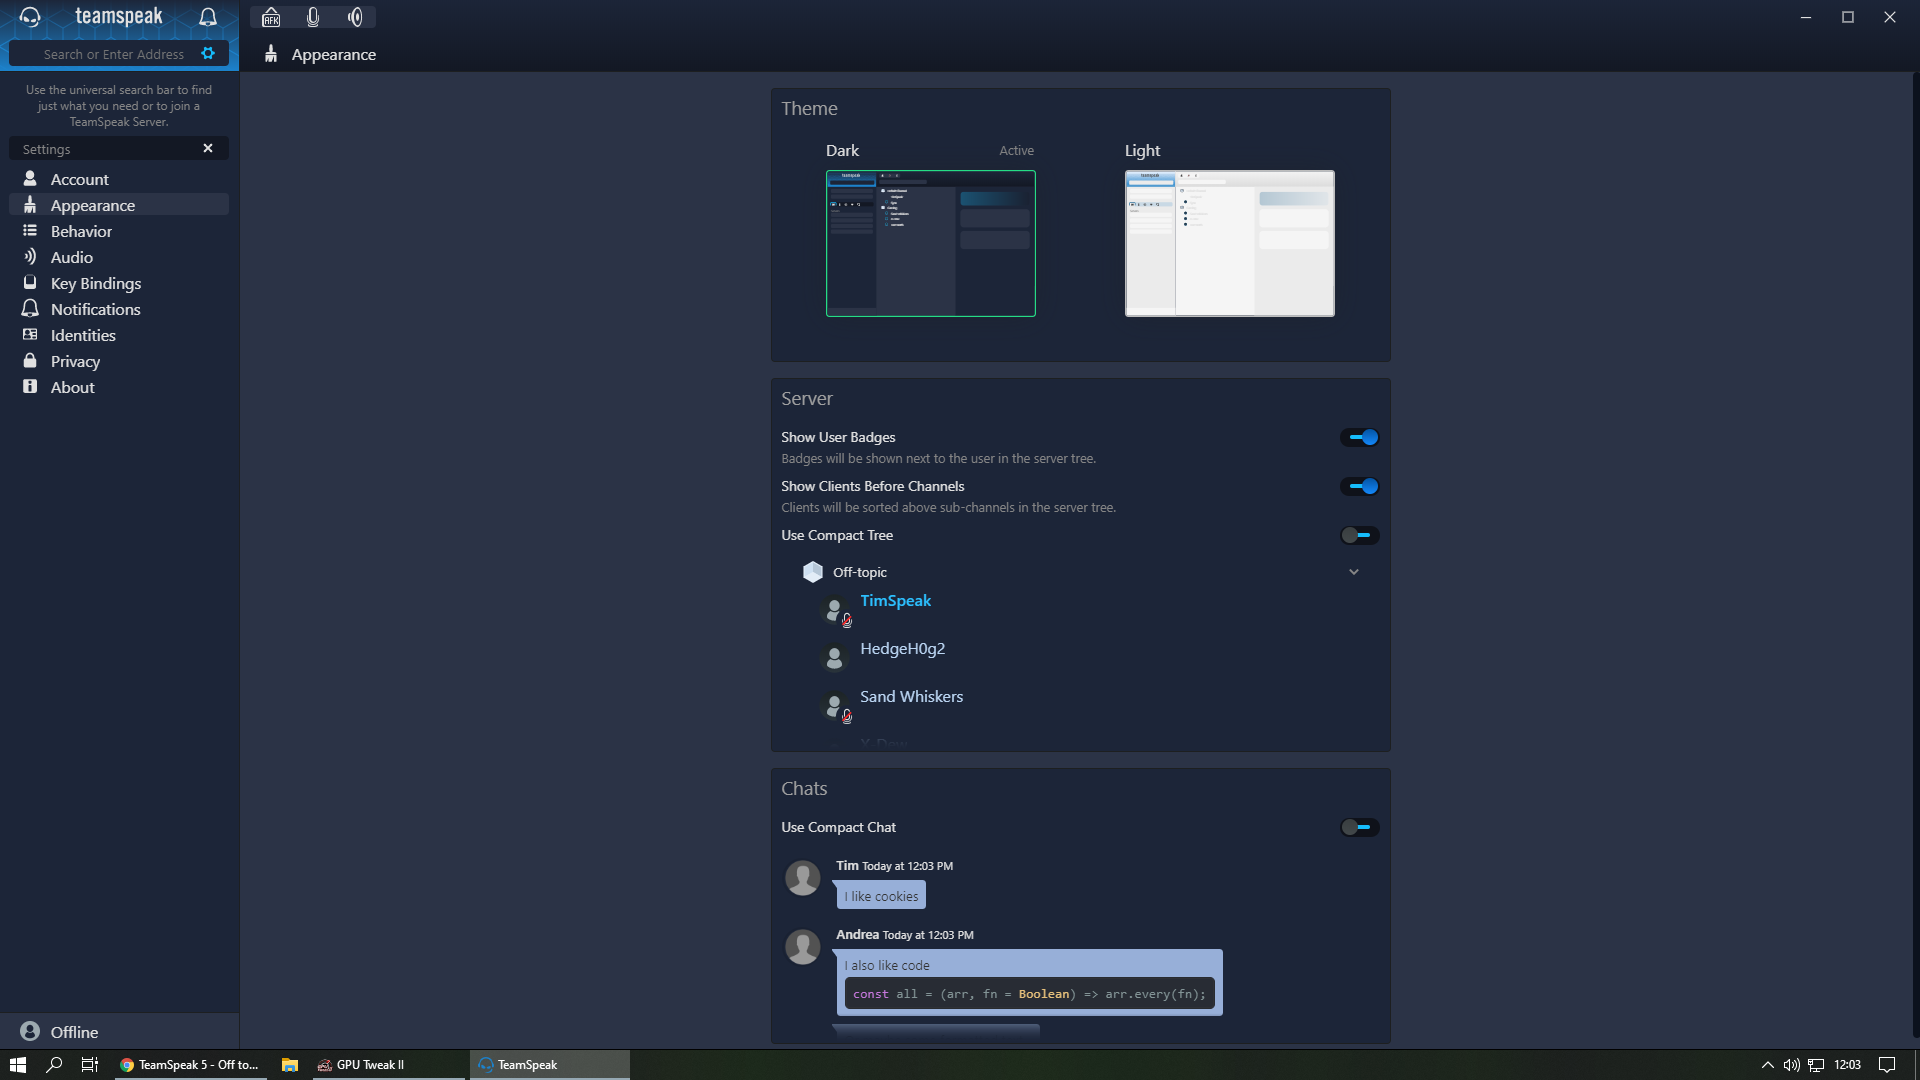This screenshot has width=1920, height=1080.
Task: Click the gear icon in search bar
Action: [x=208, y=54]
